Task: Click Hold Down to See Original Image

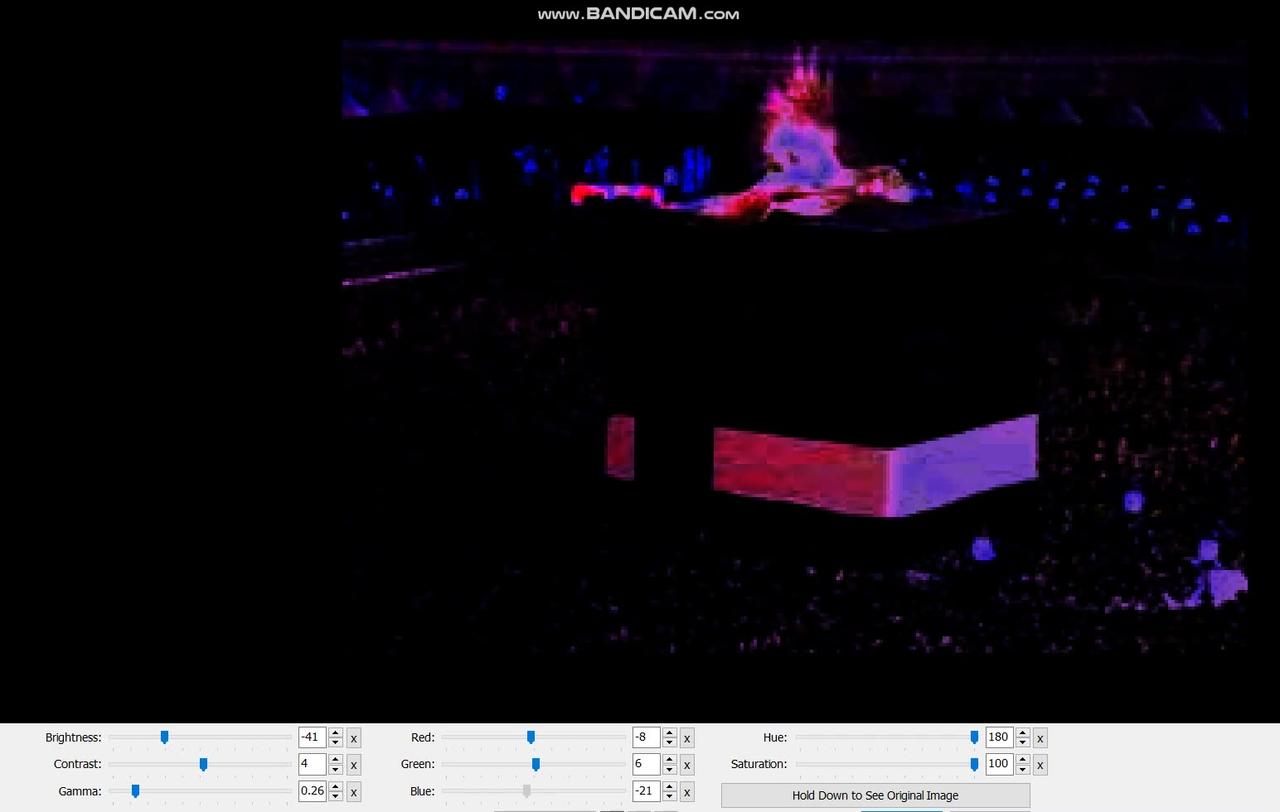Action: (x=875, y=796)
